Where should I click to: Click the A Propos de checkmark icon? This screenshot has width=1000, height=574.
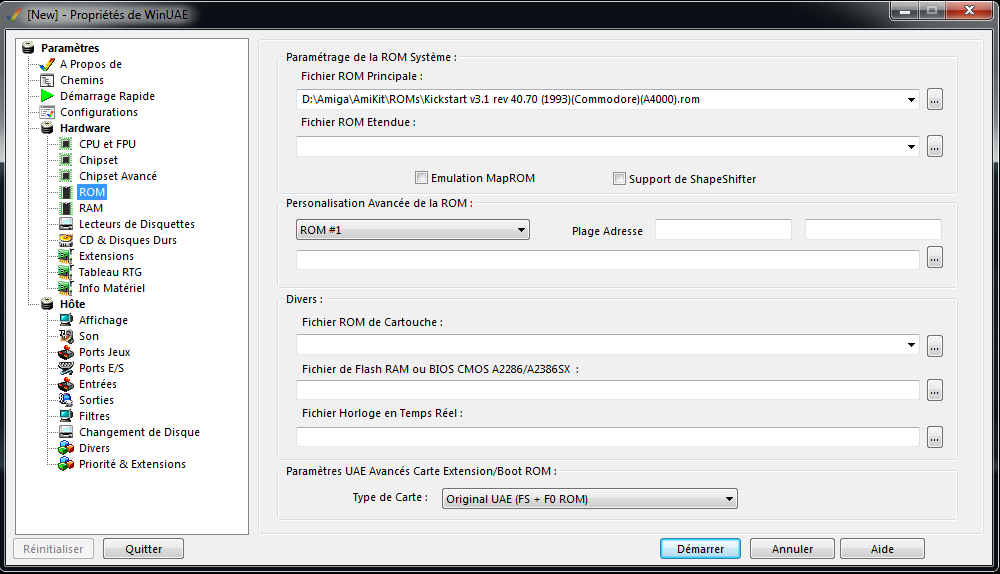(x=47, y=64)
